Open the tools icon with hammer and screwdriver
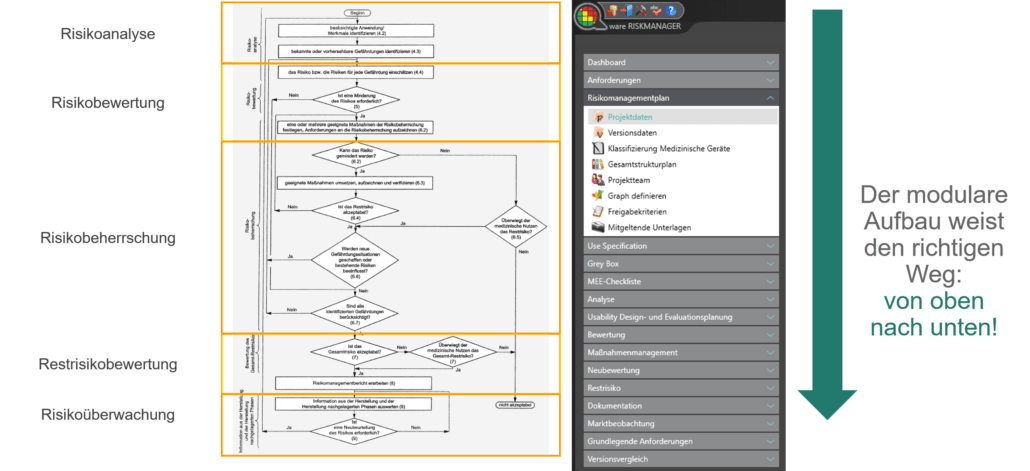Viewport: 1030px width, 471px height. click(x=641, y=11)
